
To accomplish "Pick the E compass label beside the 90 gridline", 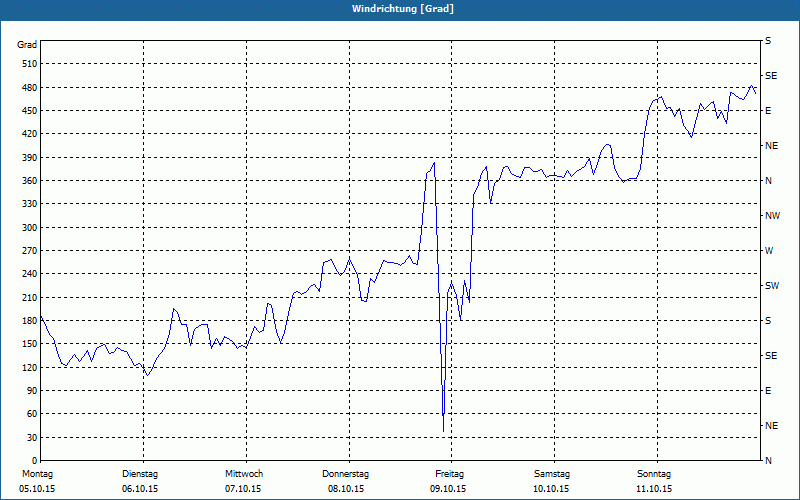I will 768,391.
